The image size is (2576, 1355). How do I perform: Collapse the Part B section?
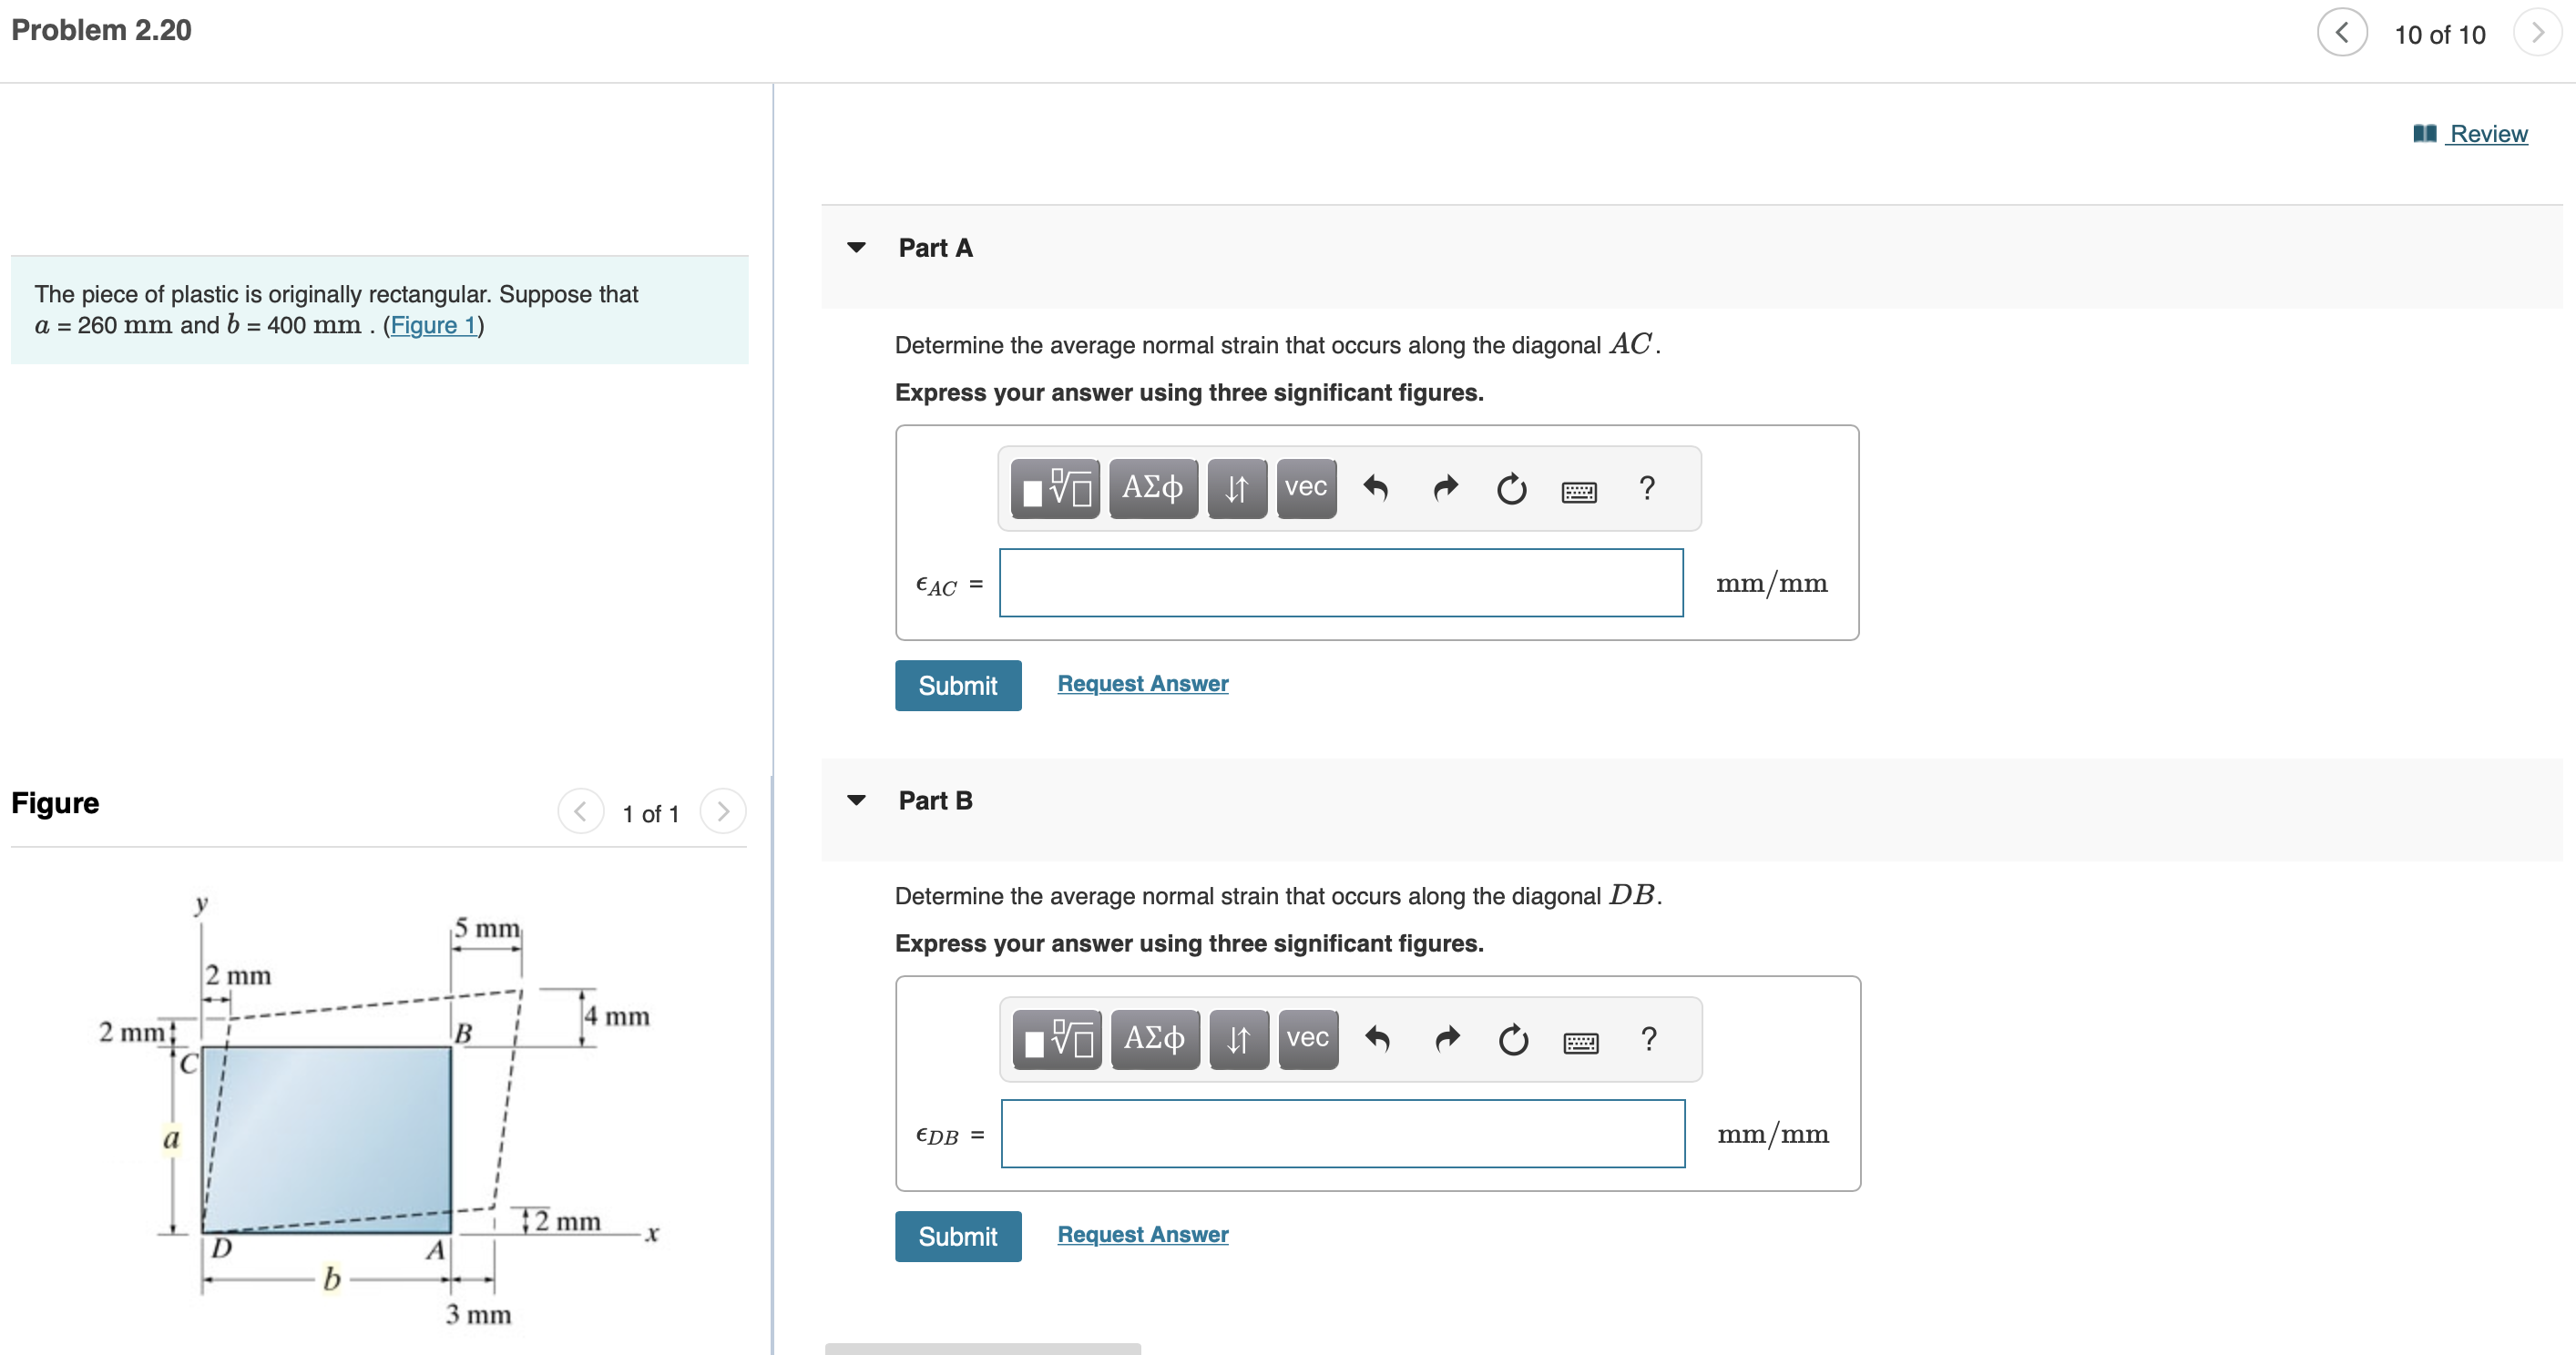tap(856, 800)
